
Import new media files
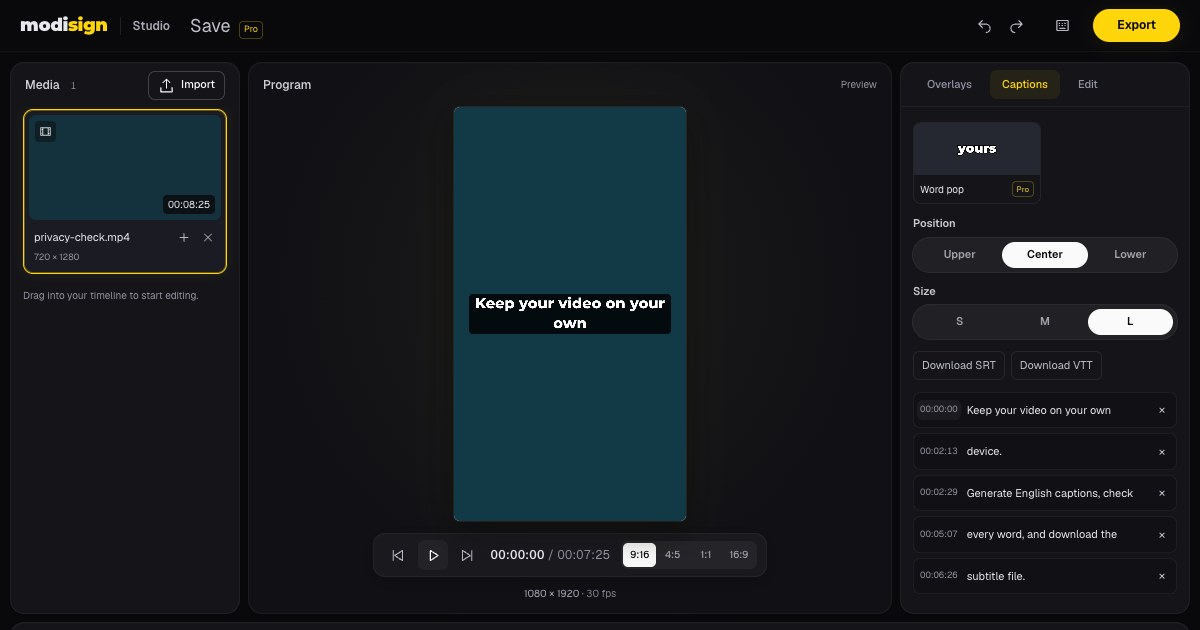pos(186,85)
